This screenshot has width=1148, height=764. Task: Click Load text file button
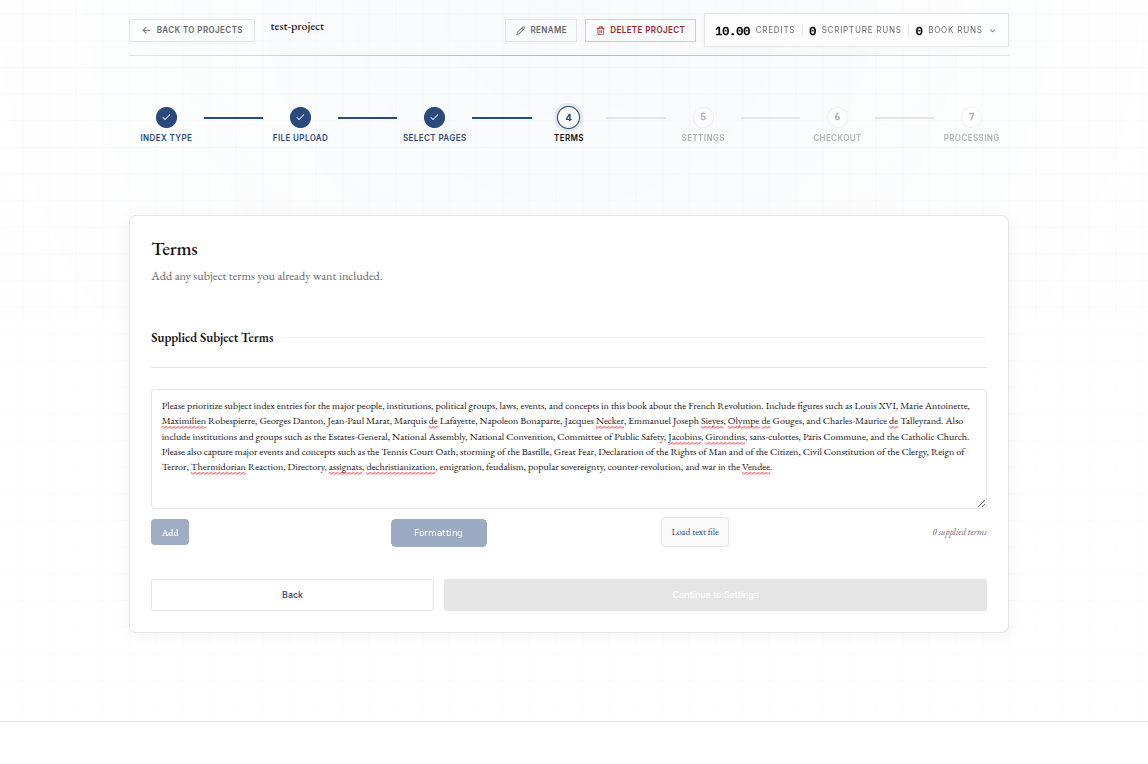(x=695, y=532)
